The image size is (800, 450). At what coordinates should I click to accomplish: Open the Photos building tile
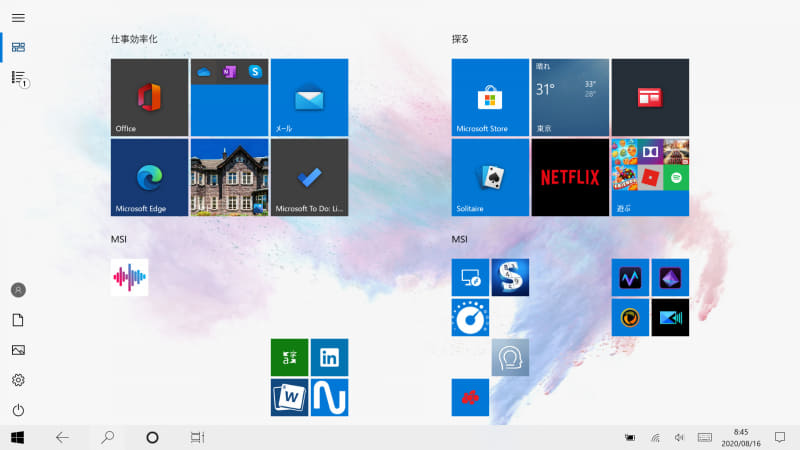pyautogui.click(x=230, y=177)
